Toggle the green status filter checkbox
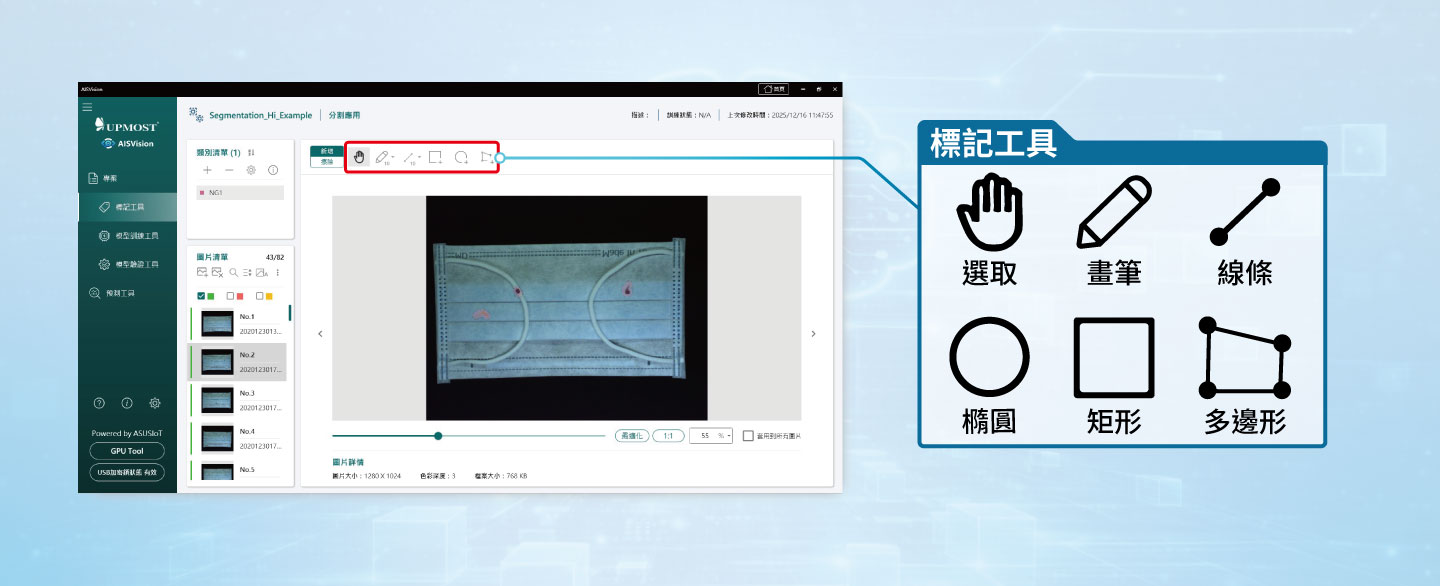This screenshot has height=586, width=1440. coord(203,296)
